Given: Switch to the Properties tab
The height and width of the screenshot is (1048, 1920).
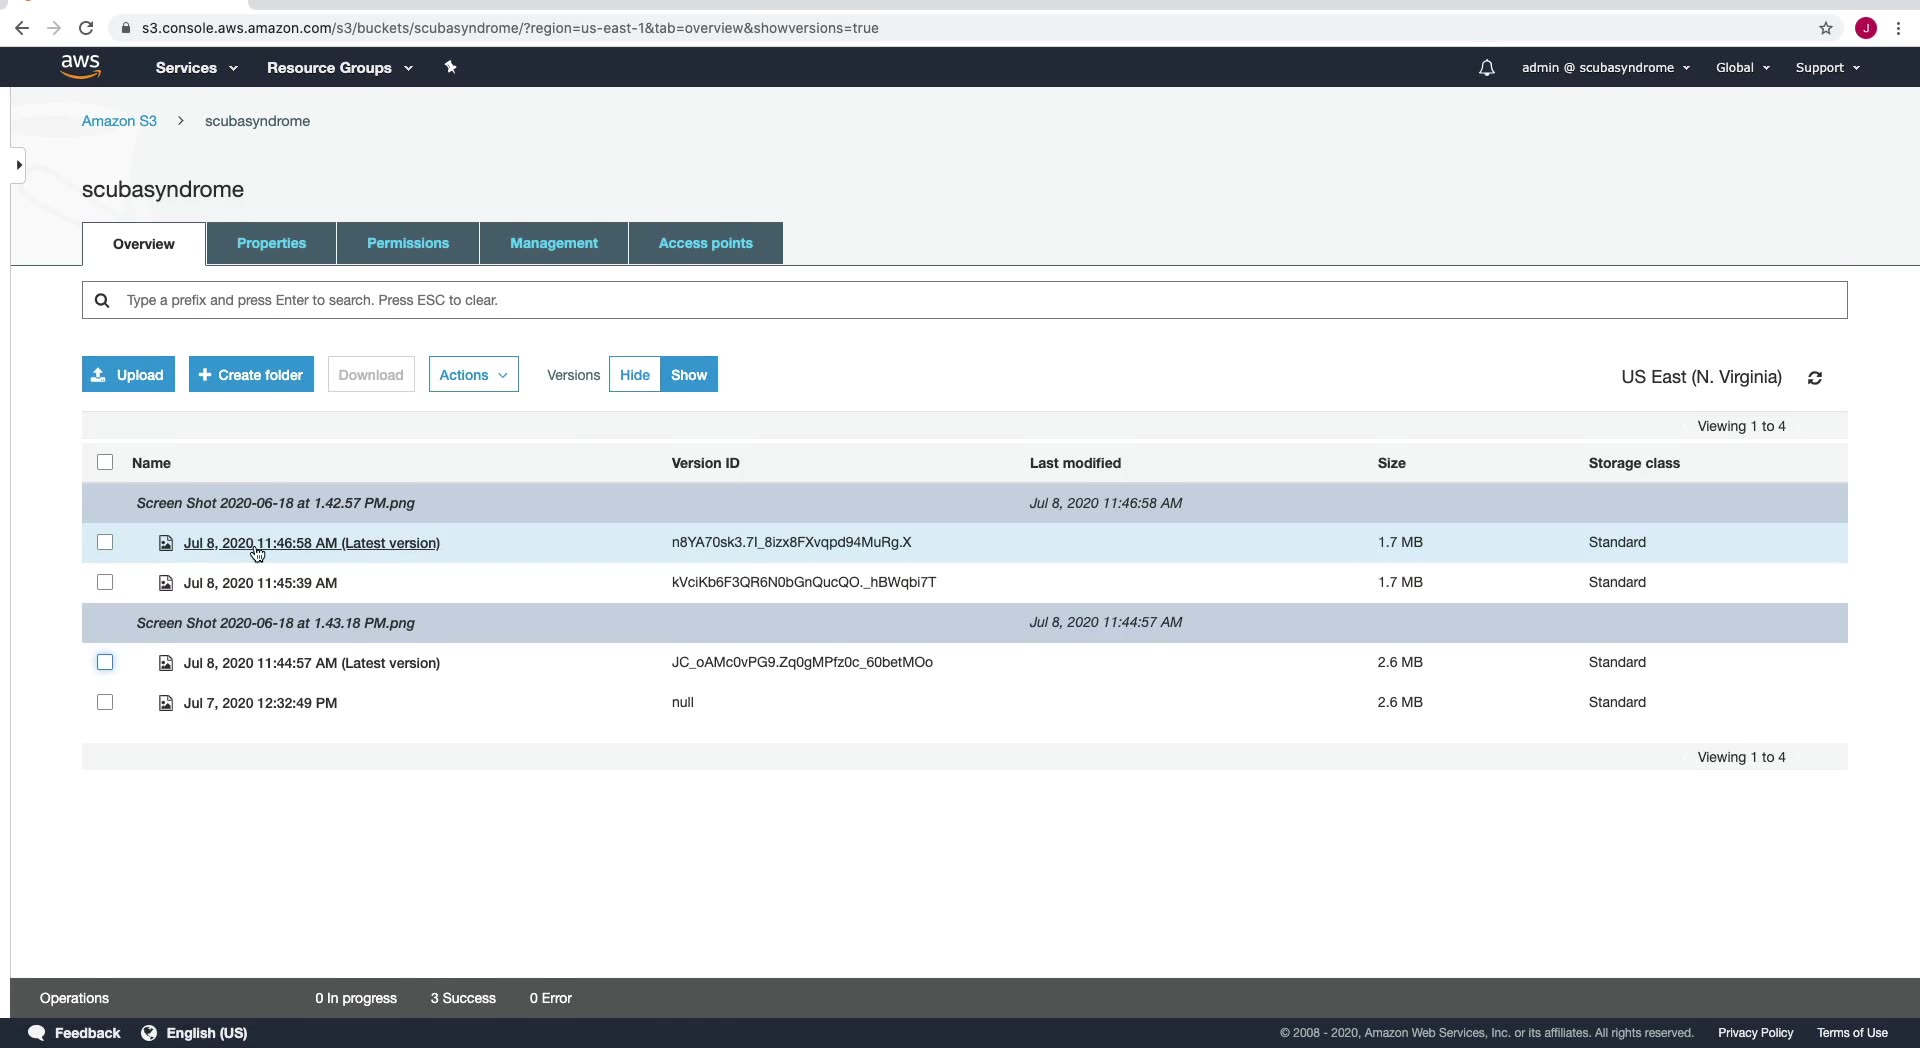Looking at the screenshot, I should [272, 244].
